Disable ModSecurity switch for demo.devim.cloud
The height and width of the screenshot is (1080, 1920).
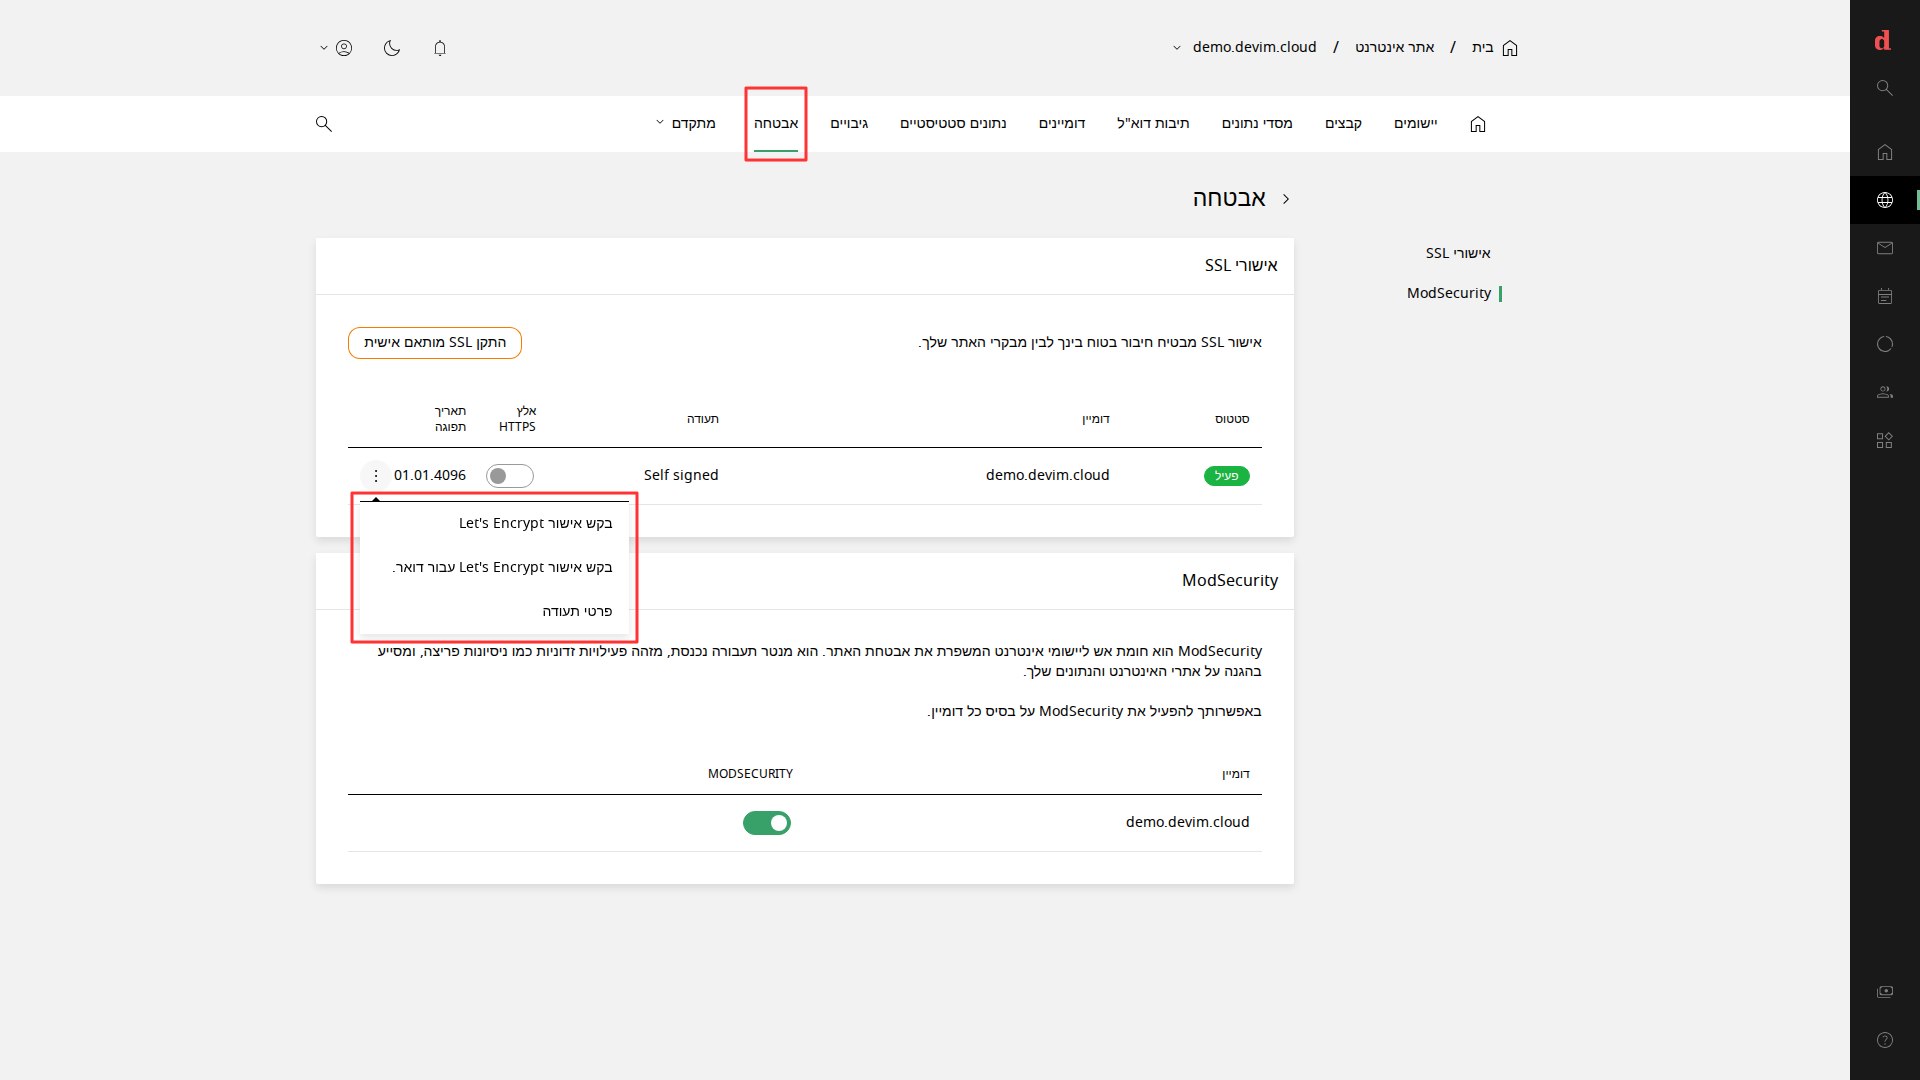click(x=767, y=823)
